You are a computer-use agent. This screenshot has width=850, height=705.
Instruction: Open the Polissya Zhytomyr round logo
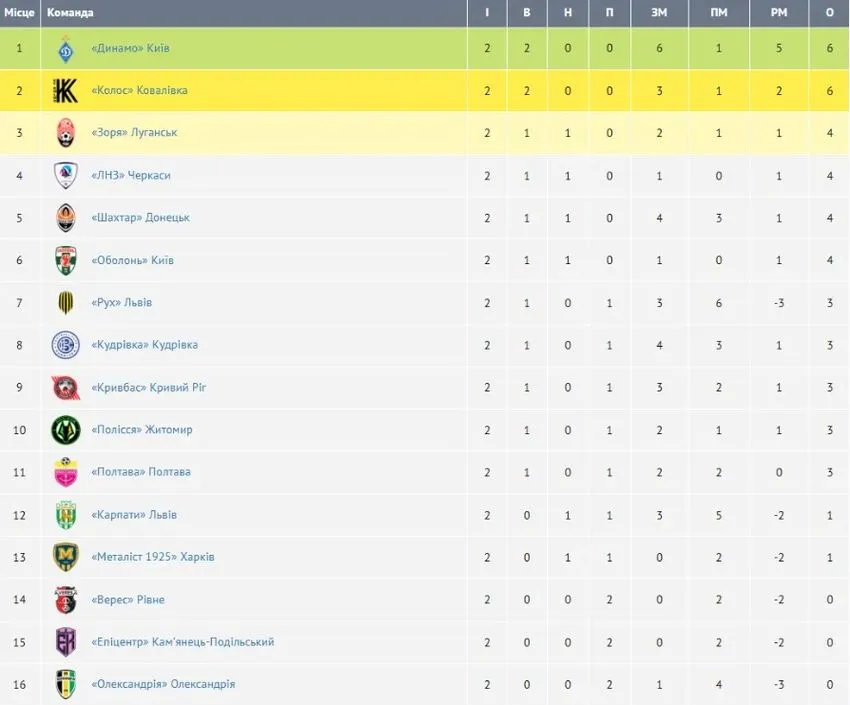click(66, 430)
